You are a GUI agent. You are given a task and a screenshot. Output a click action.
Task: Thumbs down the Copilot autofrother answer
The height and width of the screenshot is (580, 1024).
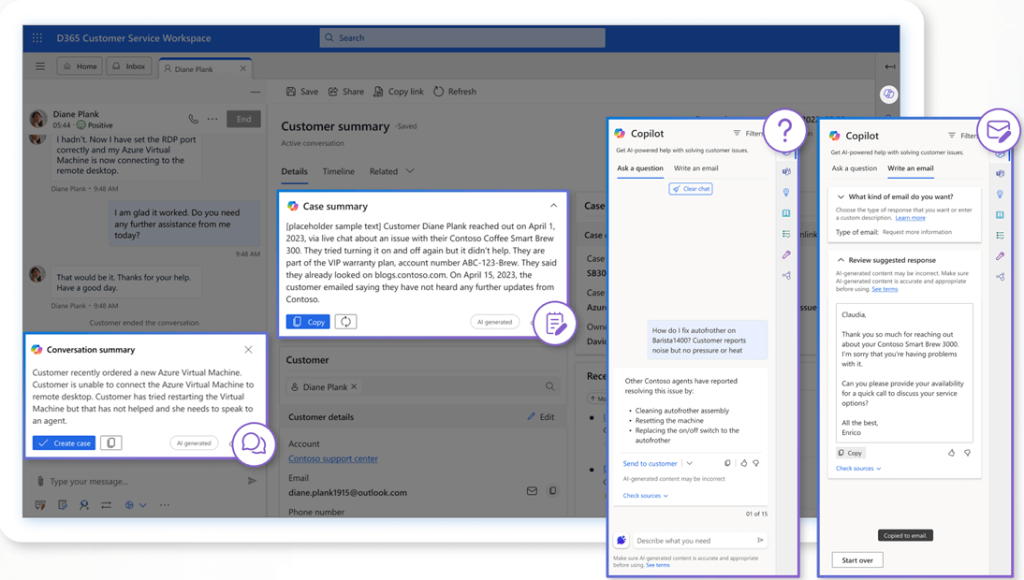pyautogui.click(x=756, y=463)
